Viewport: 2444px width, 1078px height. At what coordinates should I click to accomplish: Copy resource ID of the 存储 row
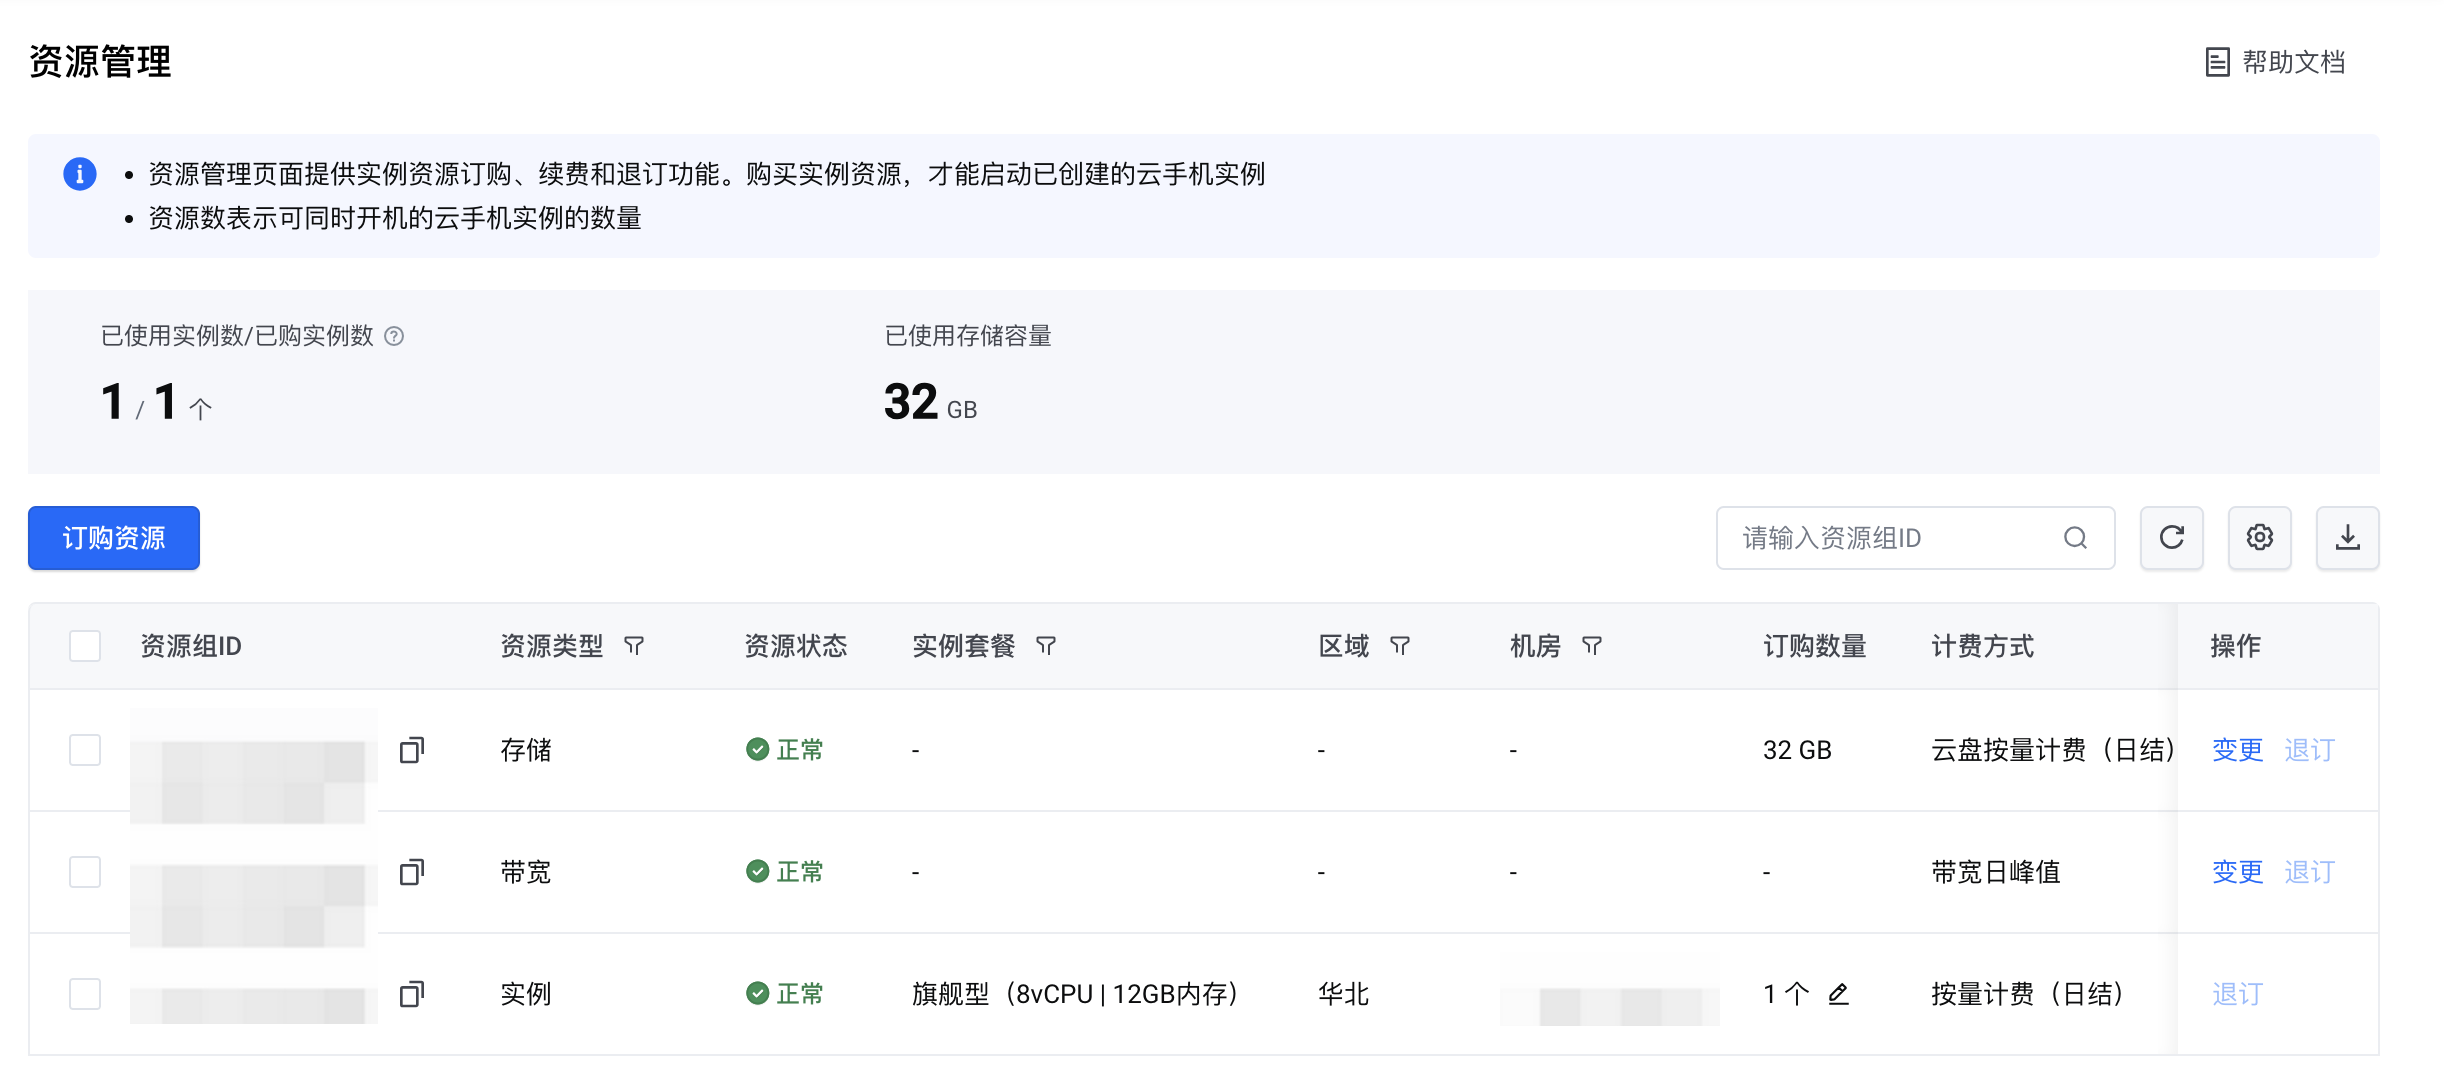(x=412, y=750)
